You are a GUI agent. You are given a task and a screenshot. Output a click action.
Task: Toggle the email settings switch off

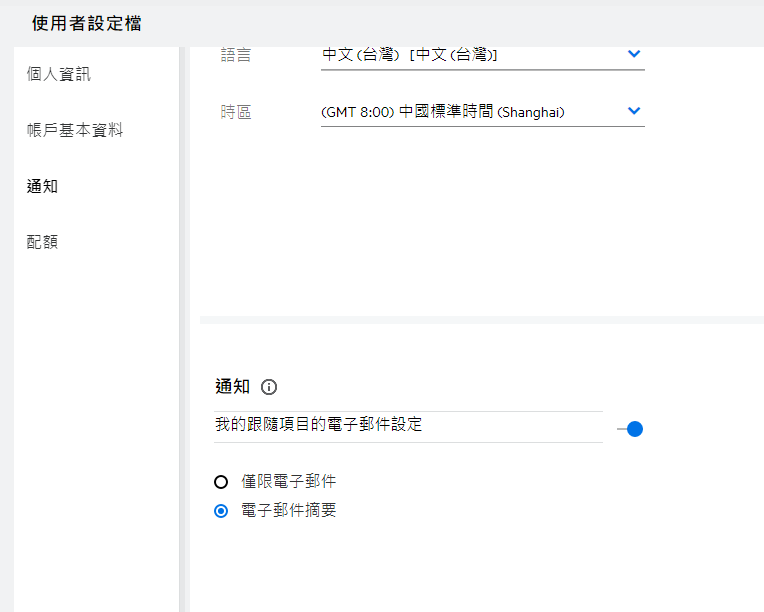pyautogui.click(x=631, y=429)
